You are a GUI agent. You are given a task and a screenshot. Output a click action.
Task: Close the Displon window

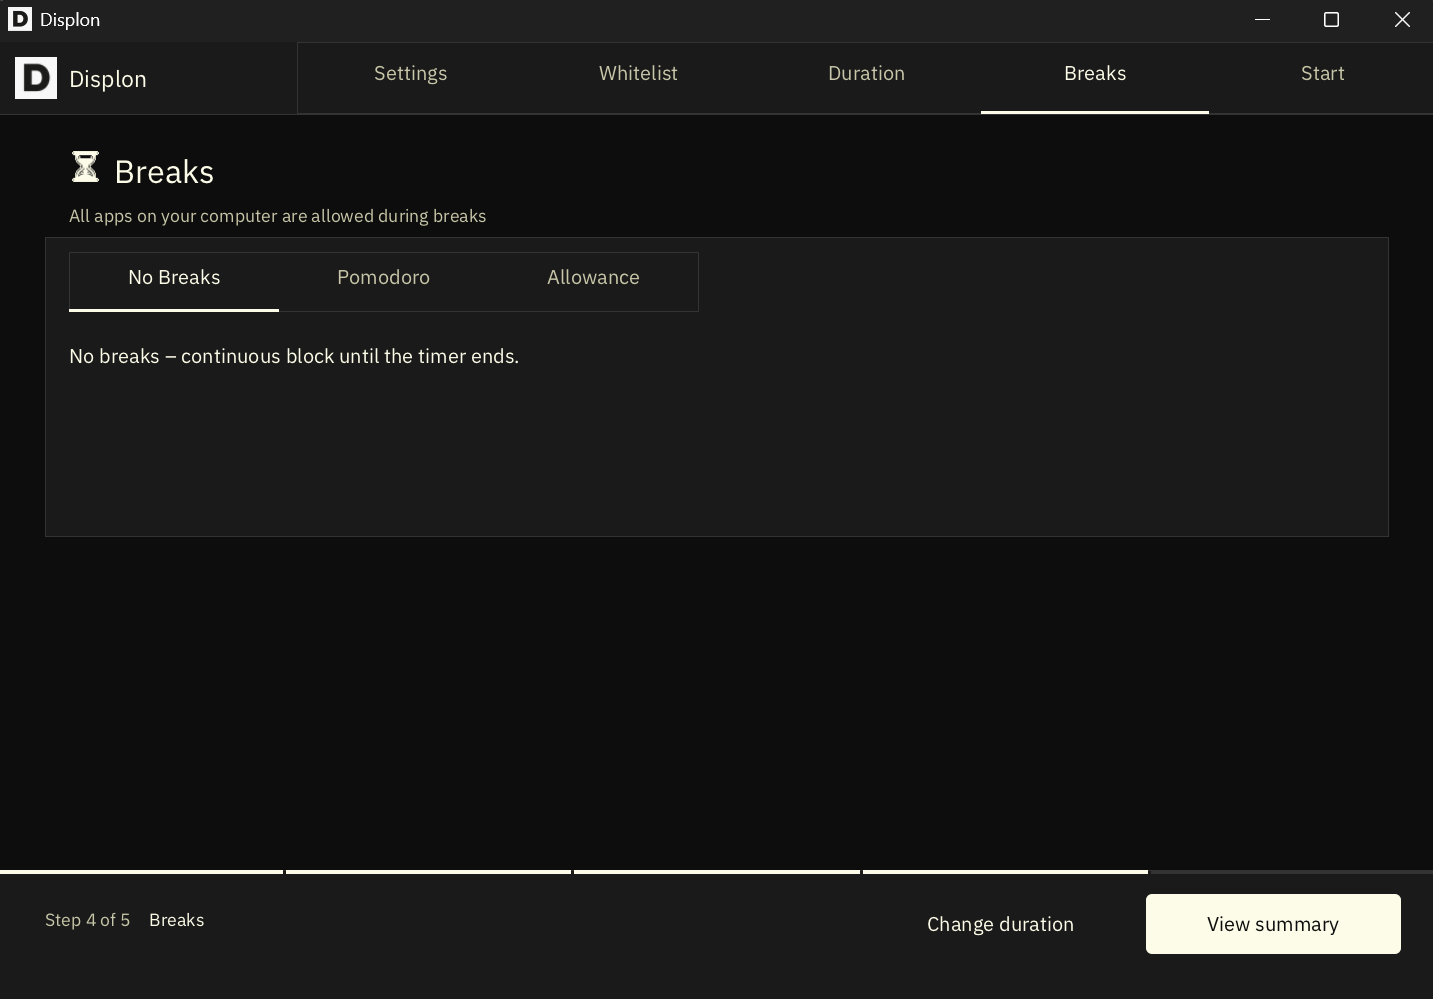[1402, 20]
